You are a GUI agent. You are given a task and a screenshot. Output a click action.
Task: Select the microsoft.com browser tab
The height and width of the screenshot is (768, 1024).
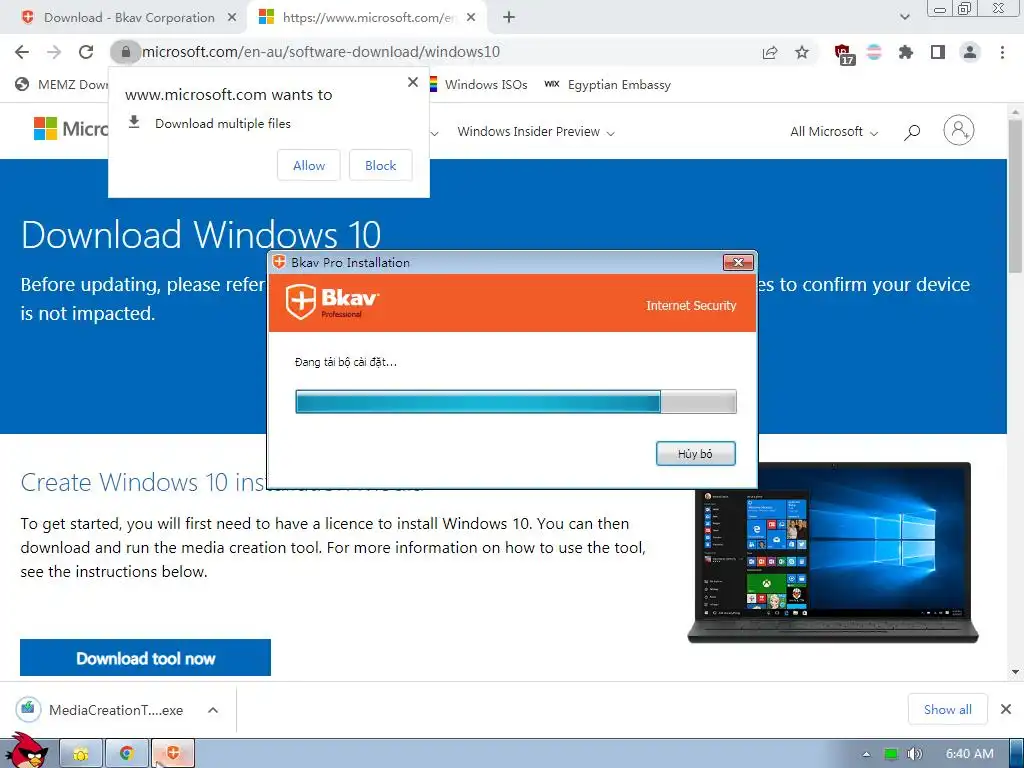pos(366,18)
